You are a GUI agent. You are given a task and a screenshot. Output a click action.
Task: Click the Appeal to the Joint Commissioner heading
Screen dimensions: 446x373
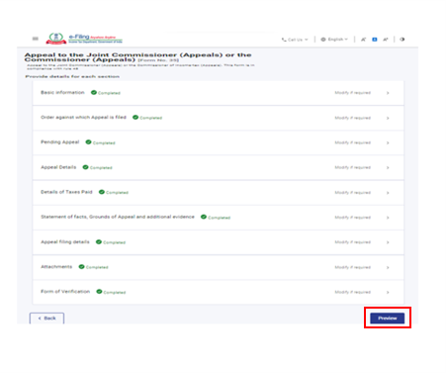pos(138,57)
